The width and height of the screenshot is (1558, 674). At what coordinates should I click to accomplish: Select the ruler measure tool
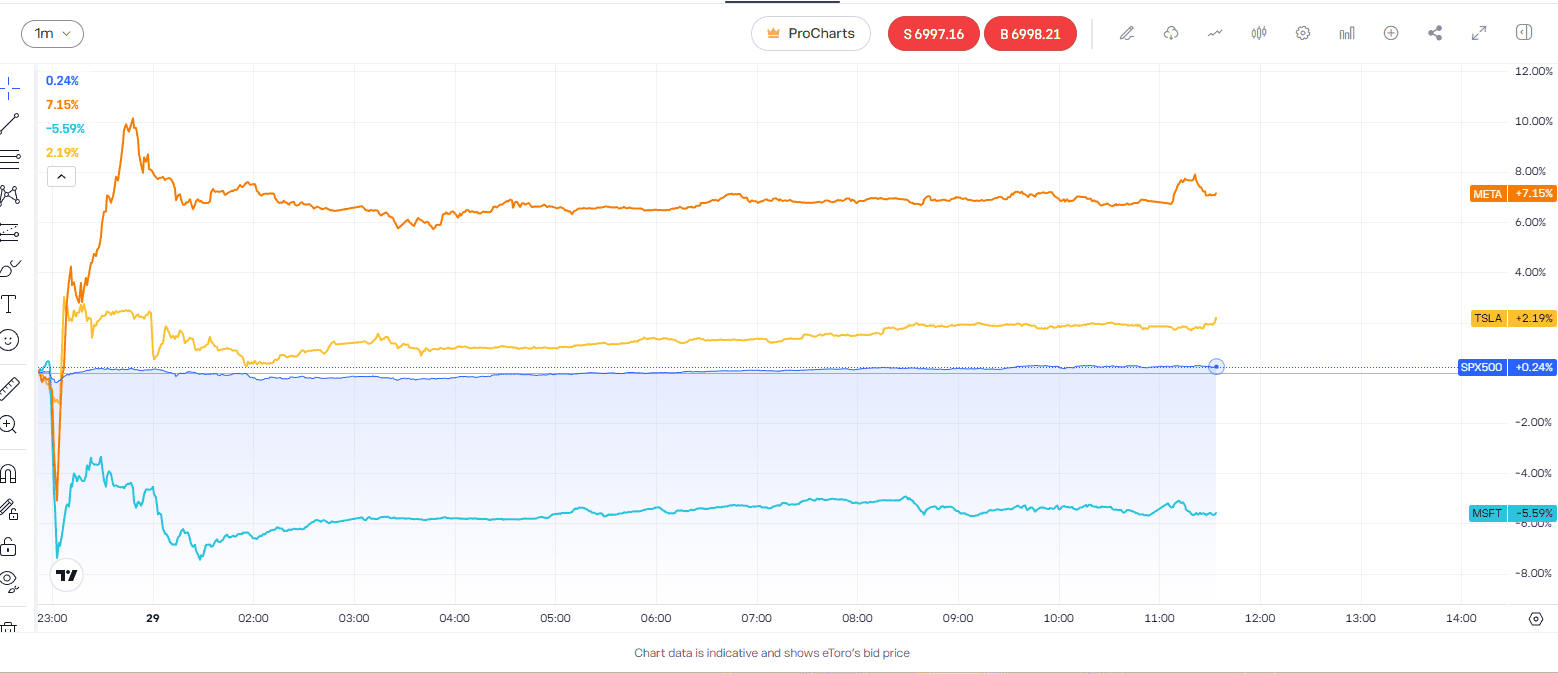[9, 388]
